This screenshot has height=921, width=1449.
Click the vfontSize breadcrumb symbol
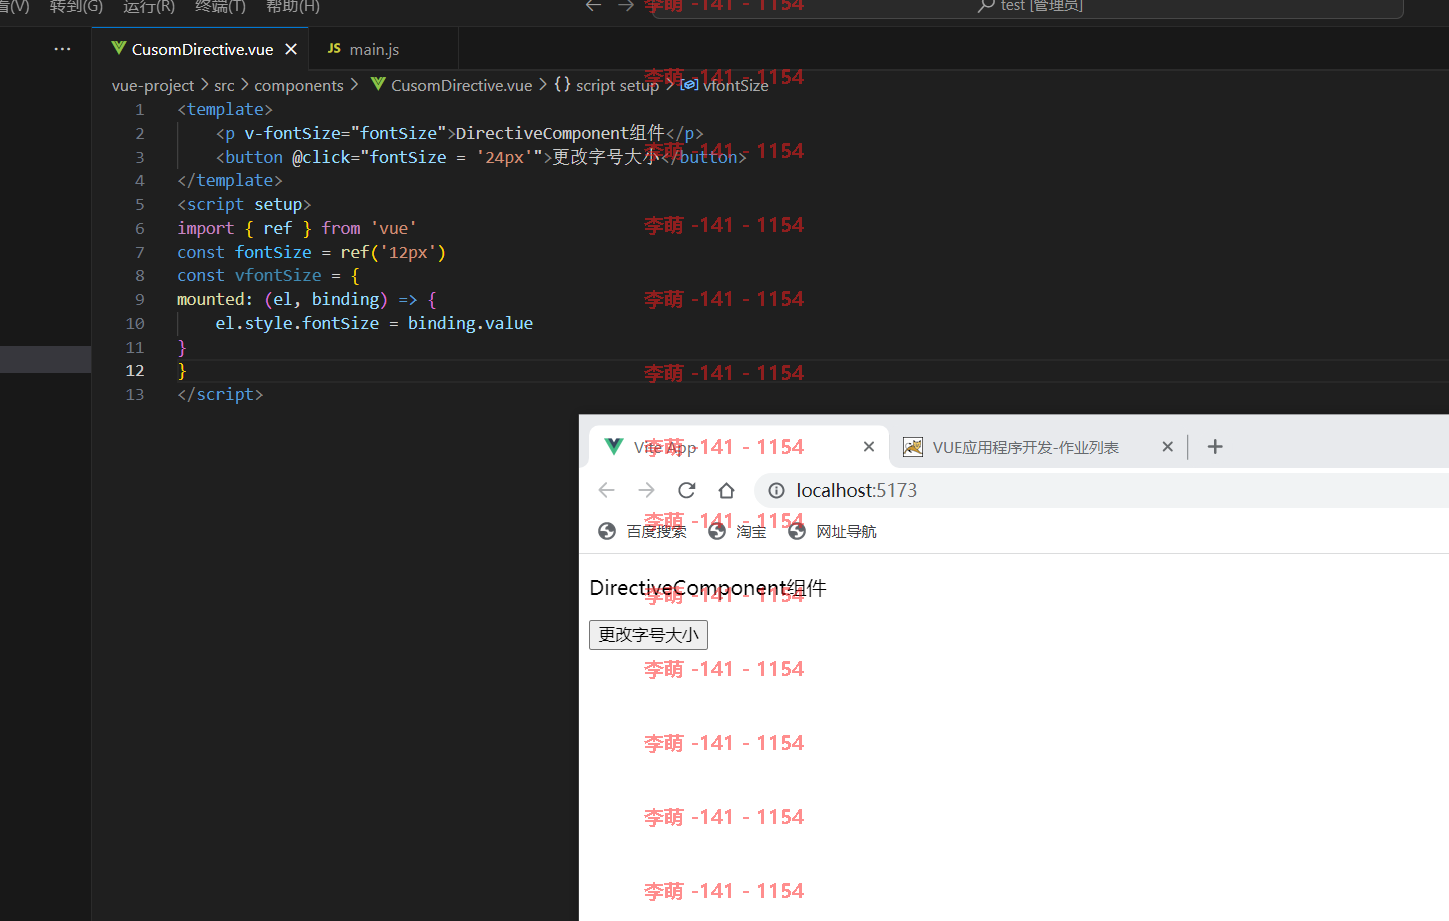click(725, 86)
